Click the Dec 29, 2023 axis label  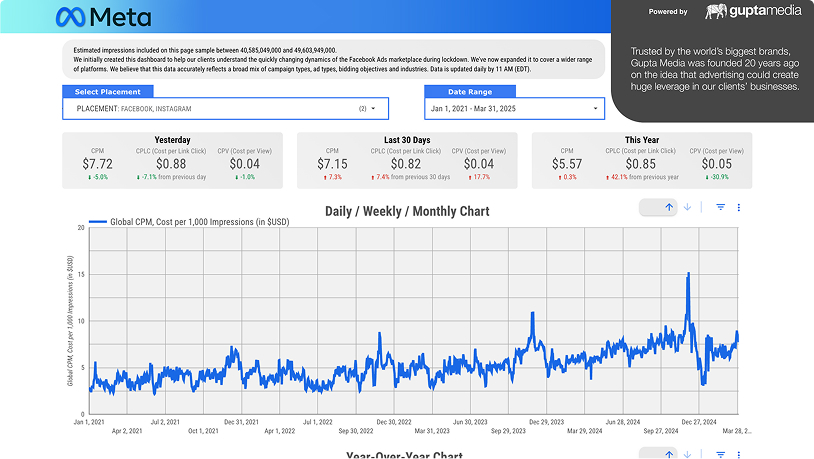pos(546,422)
